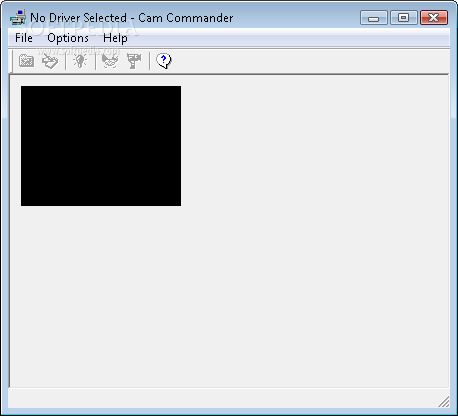Click the mask icon in toolbar
The height and width of the screenshot is (416, 458).
(110, 61)
